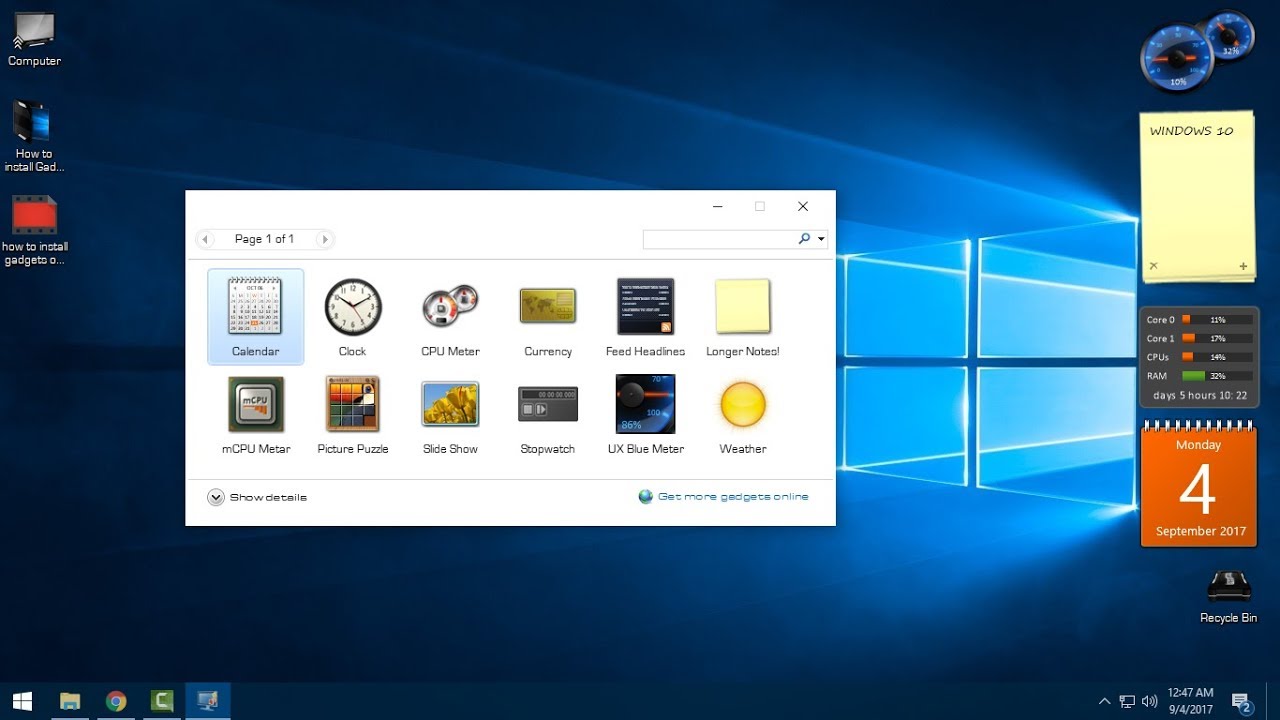Open the taskbar clock and date
The image size is (1280, 720).
click(1190, 701)
